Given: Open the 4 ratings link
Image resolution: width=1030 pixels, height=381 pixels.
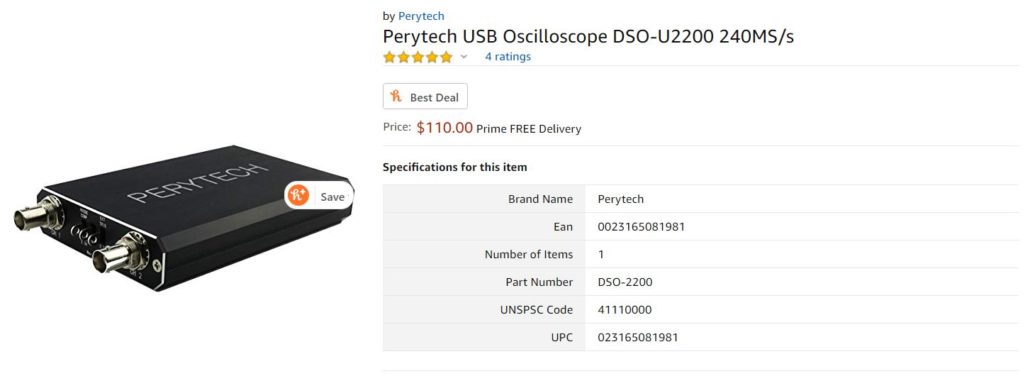Looking at the screenshot, I should (x=508, y=56).
